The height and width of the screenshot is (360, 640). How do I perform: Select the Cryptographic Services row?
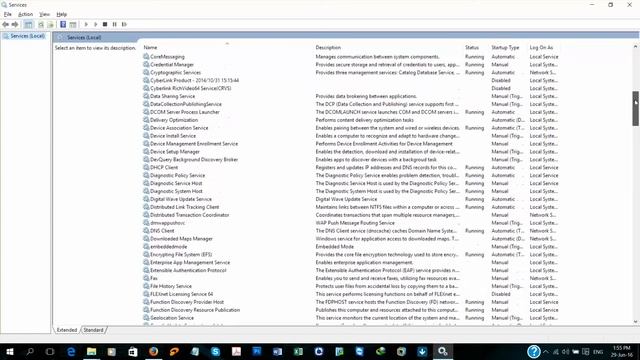(x=351, y=73)
